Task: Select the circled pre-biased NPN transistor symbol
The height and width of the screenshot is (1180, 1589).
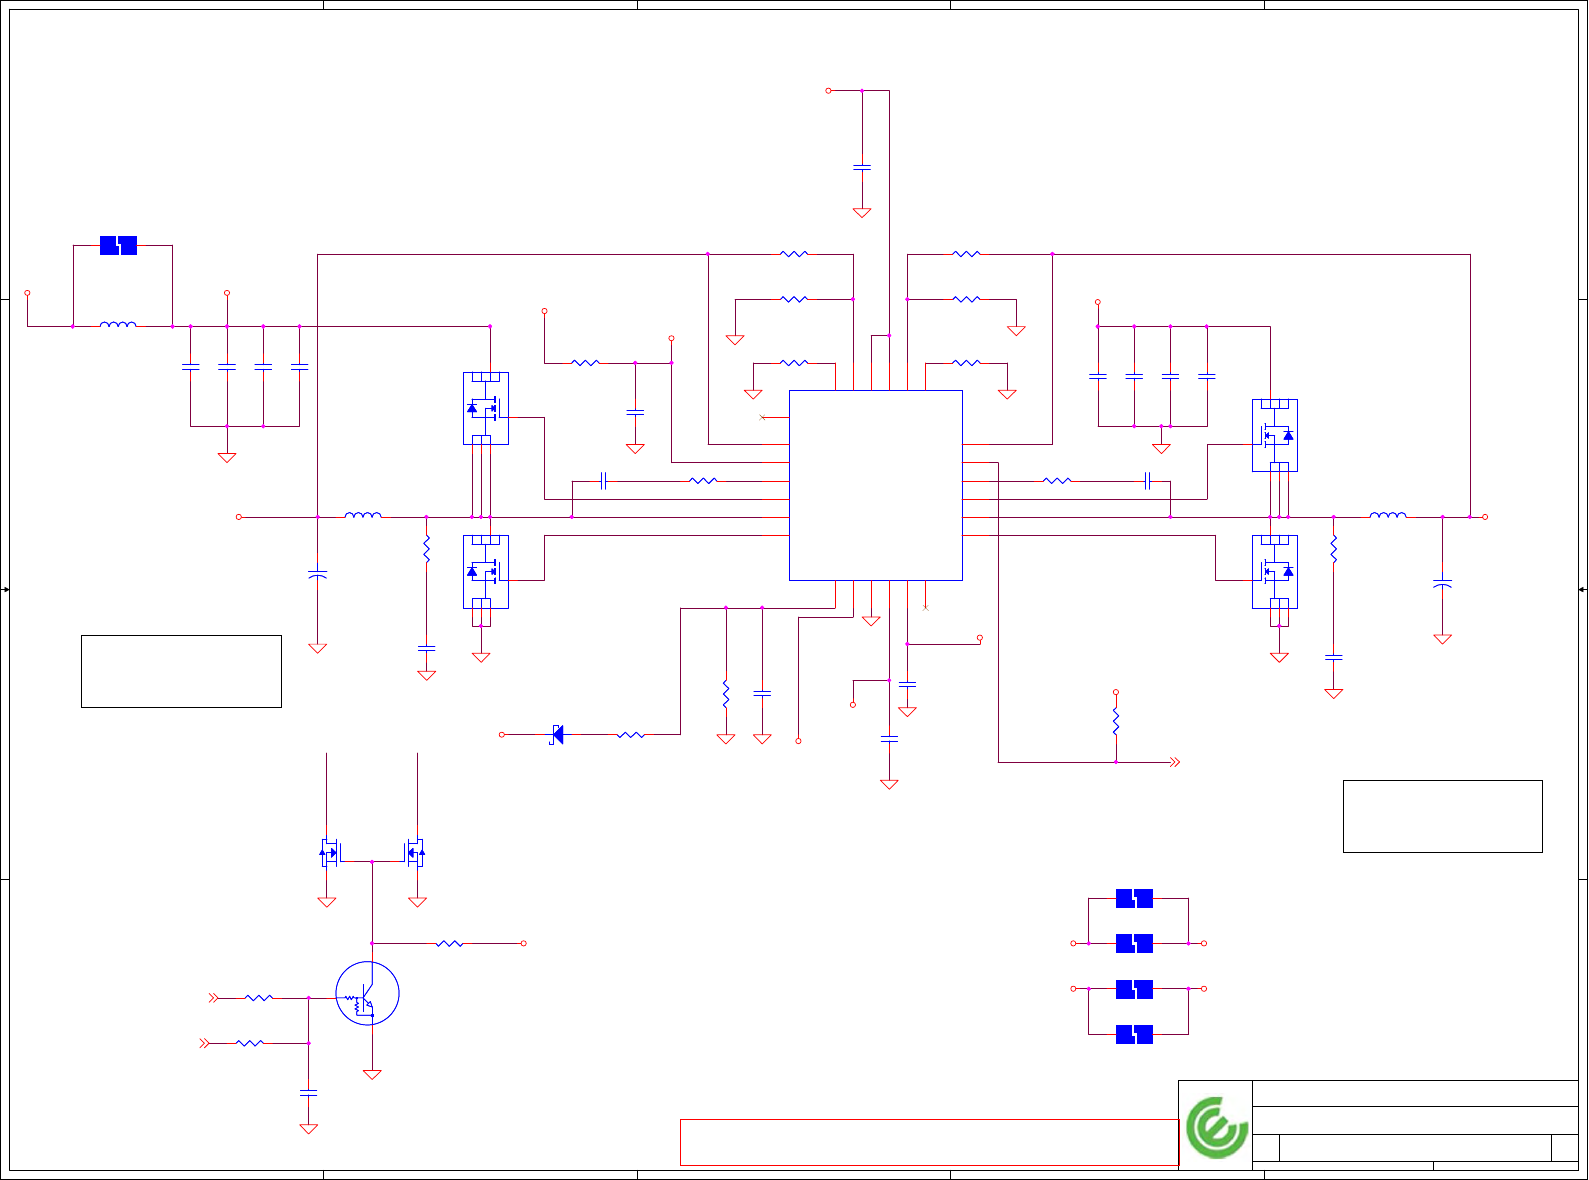Action: 368,993
